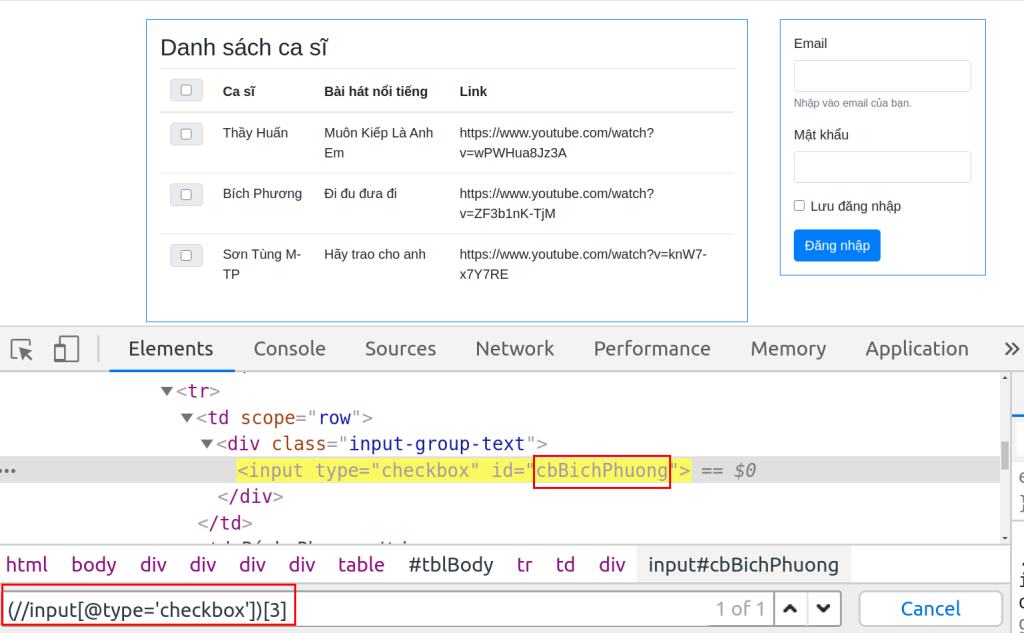This screenshot has height=633, width=1024.
Task: Cancel the DOM search
Action: click(930, 609)
